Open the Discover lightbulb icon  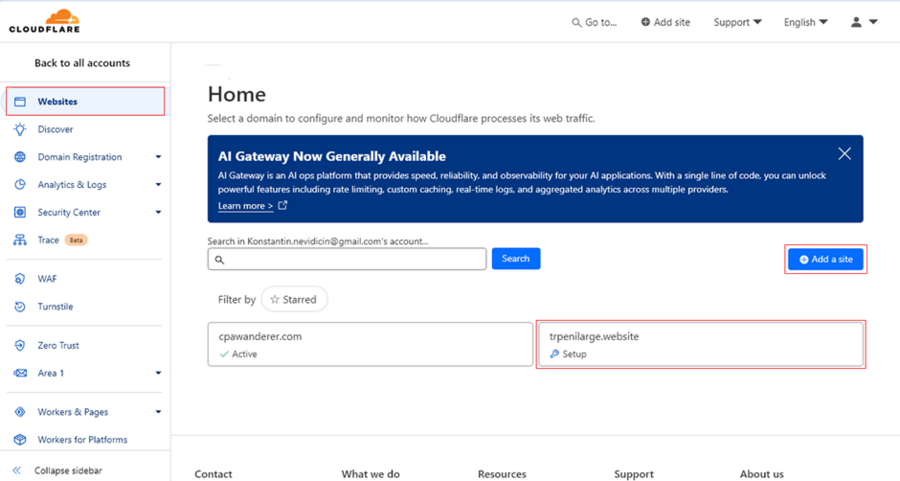[x=20, y=129]
